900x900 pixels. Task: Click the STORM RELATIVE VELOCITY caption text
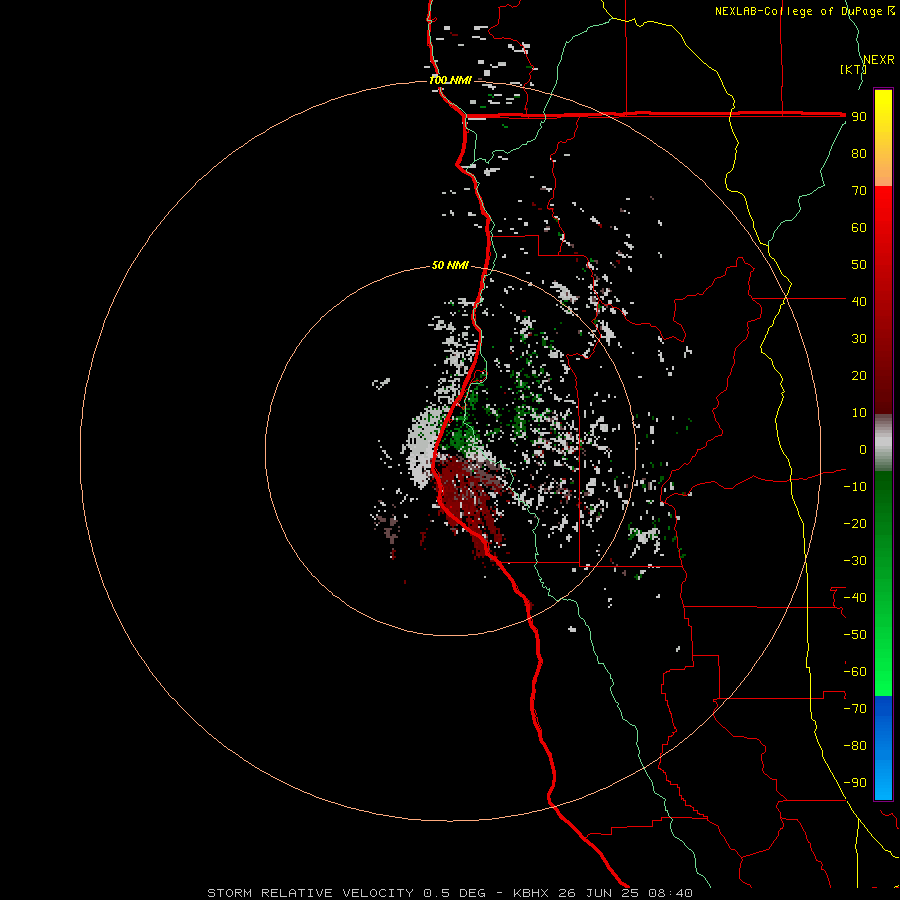point(310,893)
